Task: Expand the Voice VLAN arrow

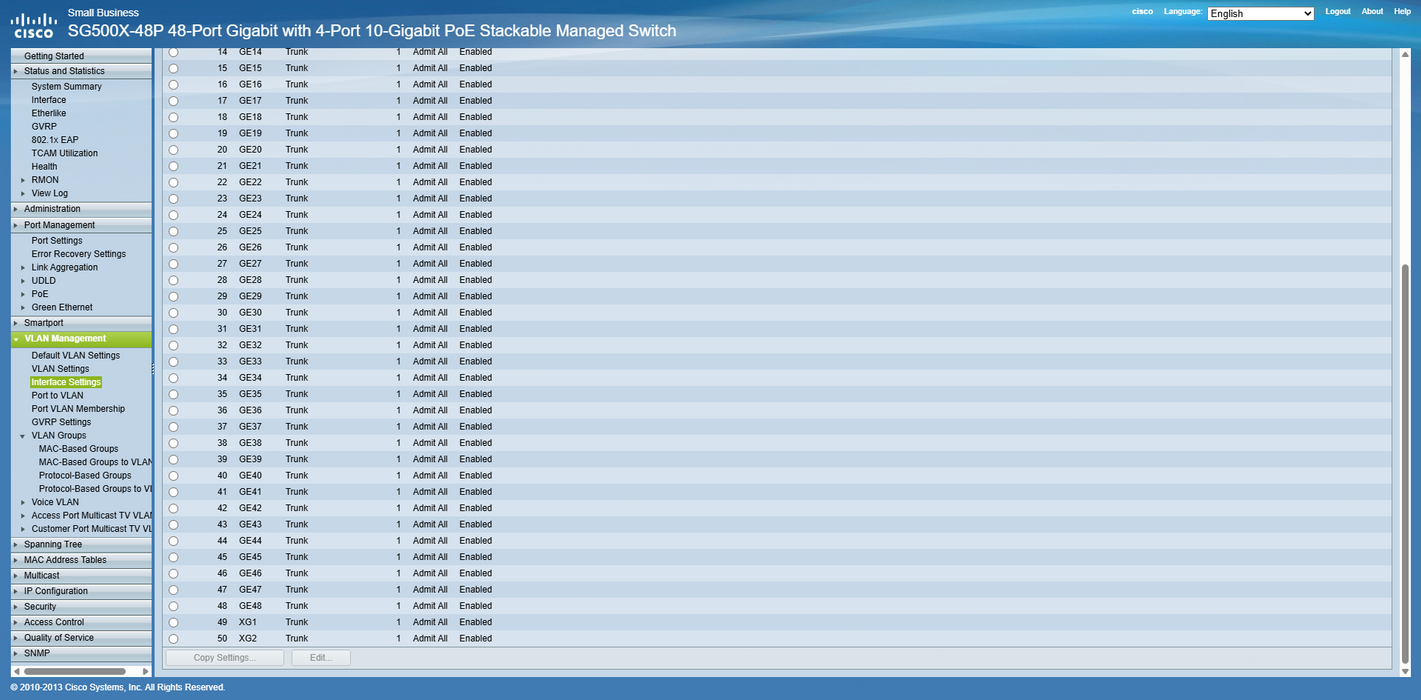Action: (23, 502)
